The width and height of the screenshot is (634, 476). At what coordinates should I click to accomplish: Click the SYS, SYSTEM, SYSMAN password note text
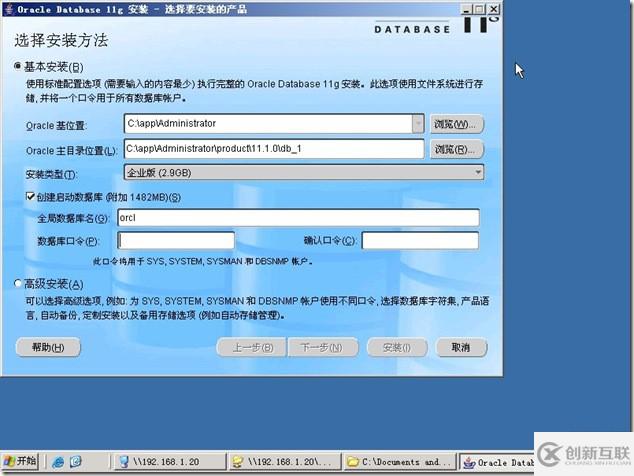pos(203,261)
